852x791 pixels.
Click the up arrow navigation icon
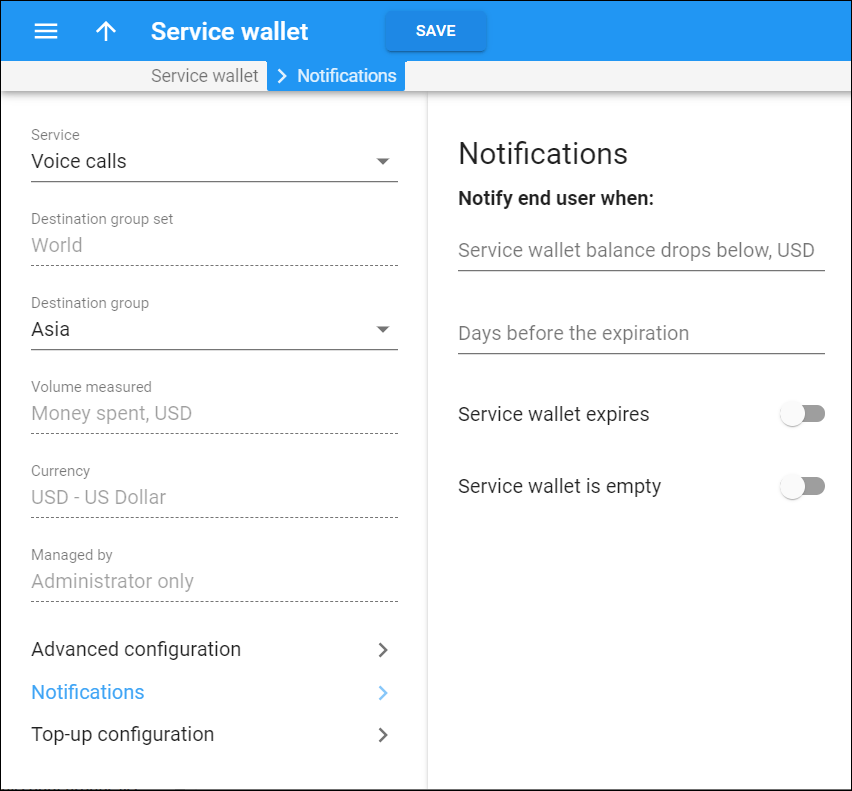[x=106, y=31]
